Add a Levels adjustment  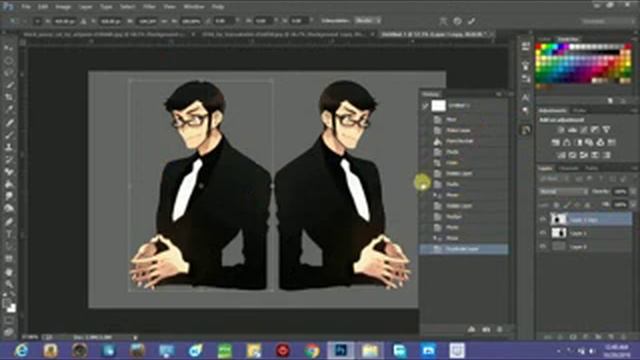click(x=572, y=130)
